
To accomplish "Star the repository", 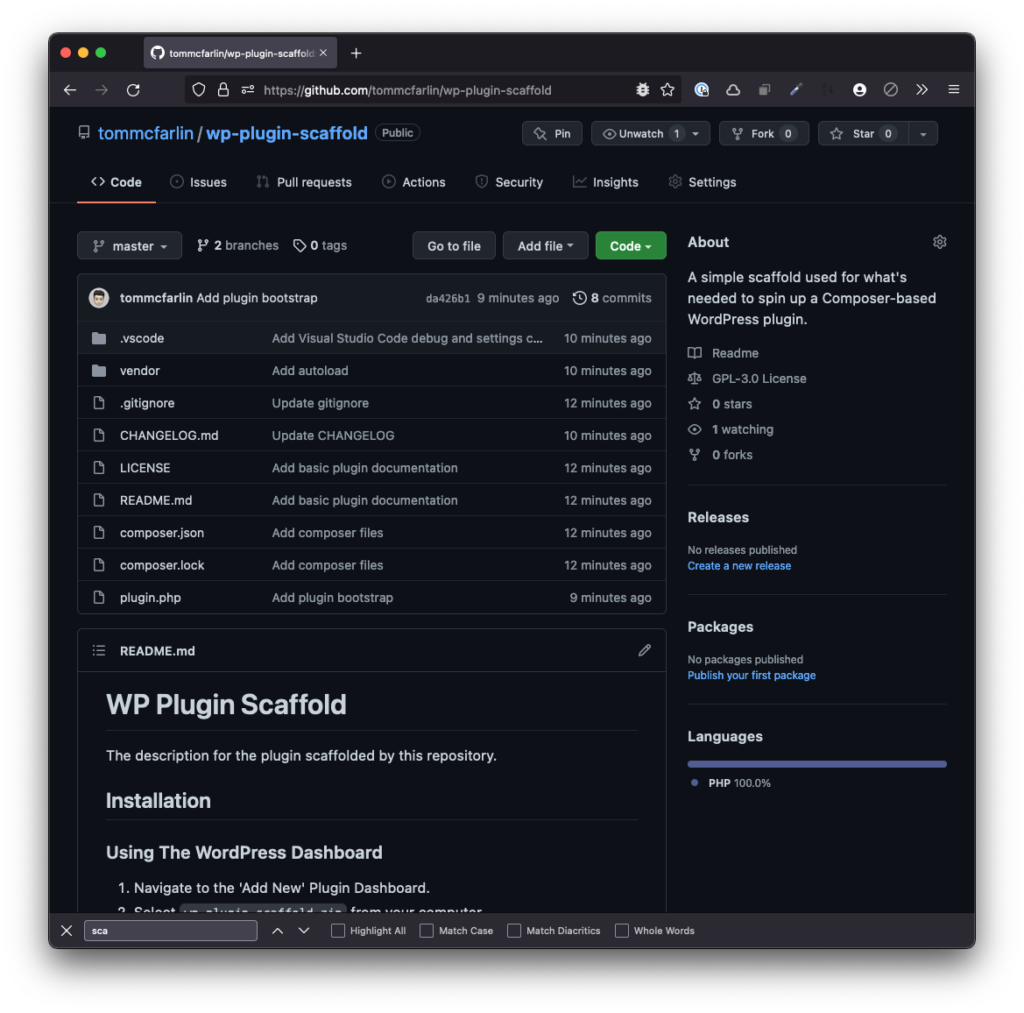I will point(863,134).
